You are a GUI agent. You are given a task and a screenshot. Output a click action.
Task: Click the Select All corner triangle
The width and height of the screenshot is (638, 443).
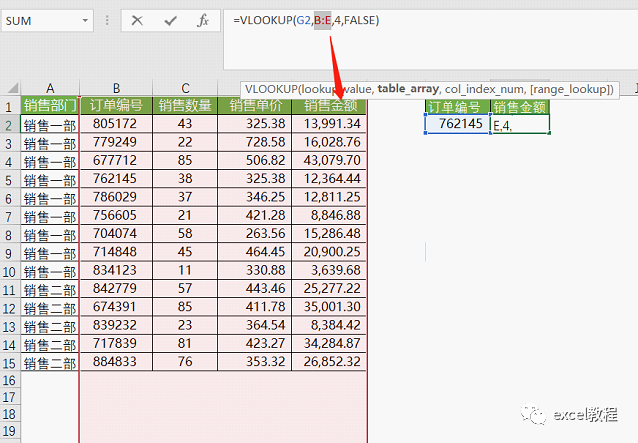[10, 88]
